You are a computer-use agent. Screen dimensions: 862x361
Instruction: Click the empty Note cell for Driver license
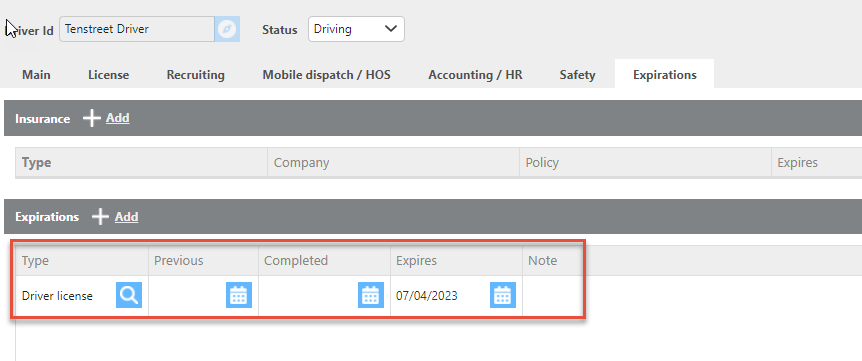(552, 296)
